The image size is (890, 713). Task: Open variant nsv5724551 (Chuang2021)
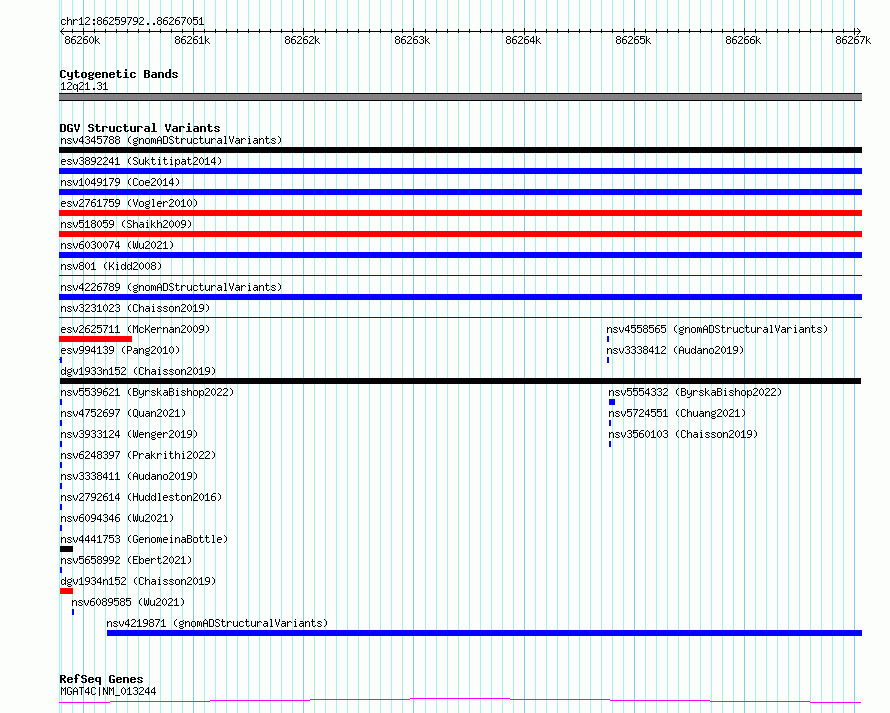(677, 413)
